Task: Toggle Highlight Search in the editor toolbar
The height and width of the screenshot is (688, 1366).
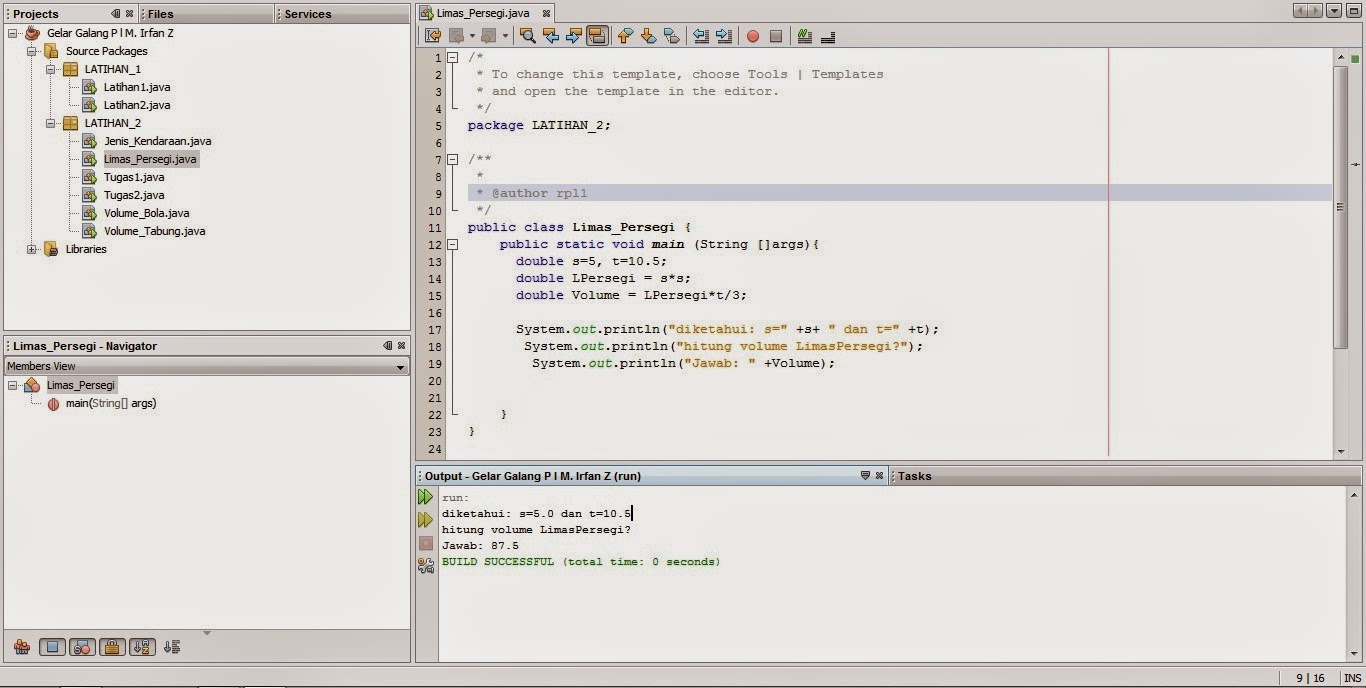Action: coord(596,36)
